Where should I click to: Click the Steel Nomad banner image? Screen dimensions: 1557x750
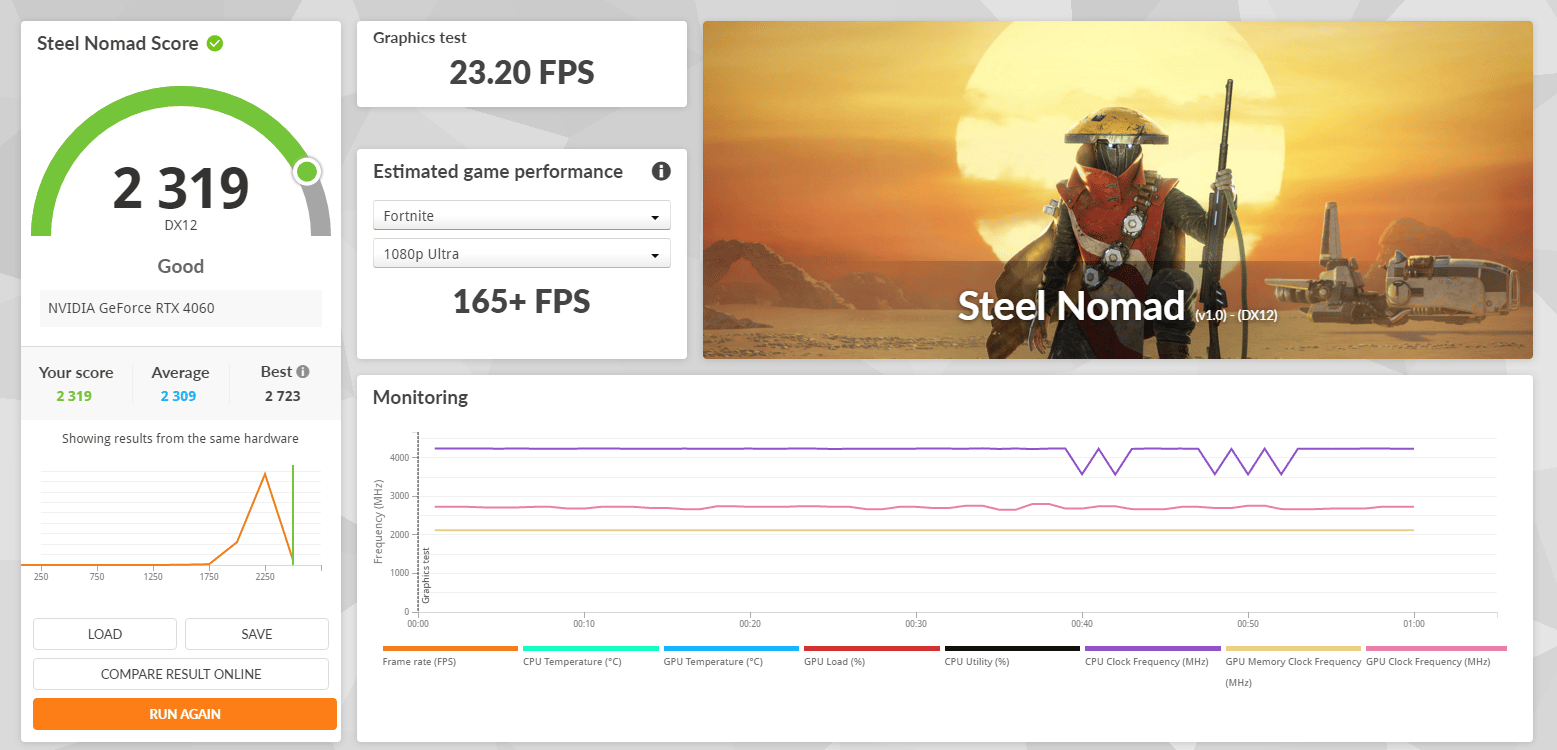pyautogui.click(x=1118, y=190)
